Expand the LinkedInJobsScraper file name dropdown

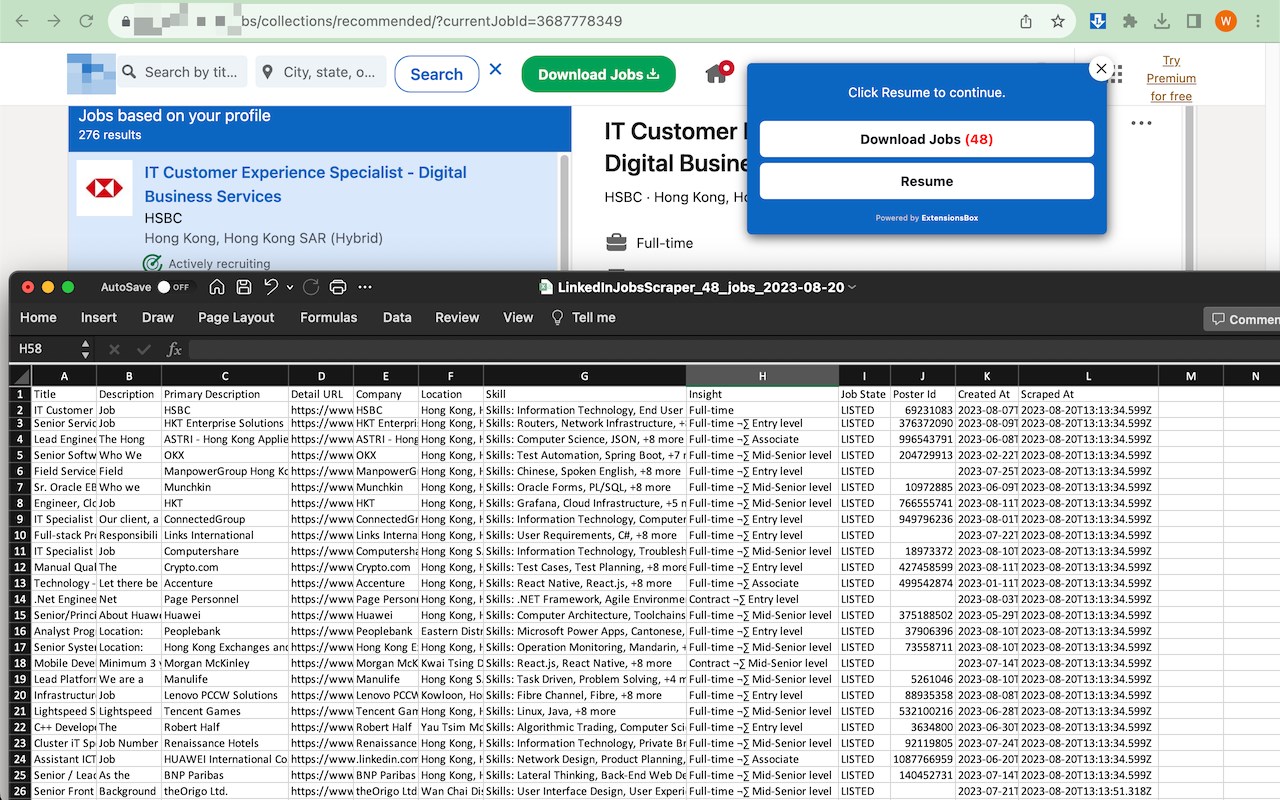pos(852,287)
